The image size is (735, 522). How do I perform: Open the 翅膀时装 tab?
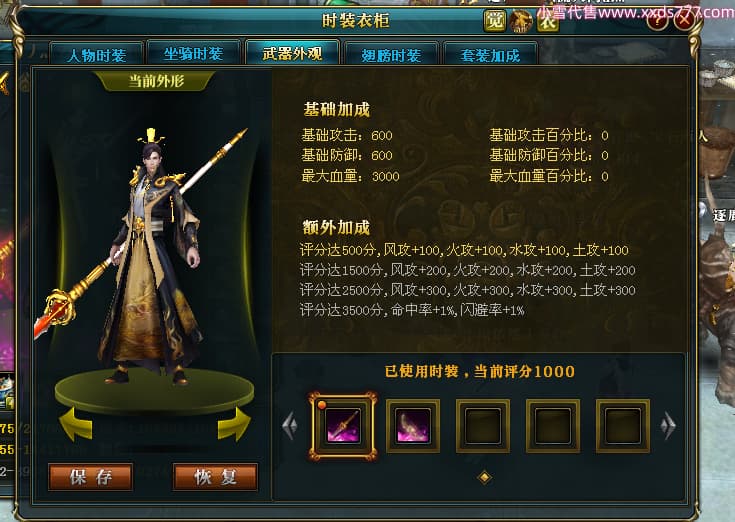[x=391, y=55]
